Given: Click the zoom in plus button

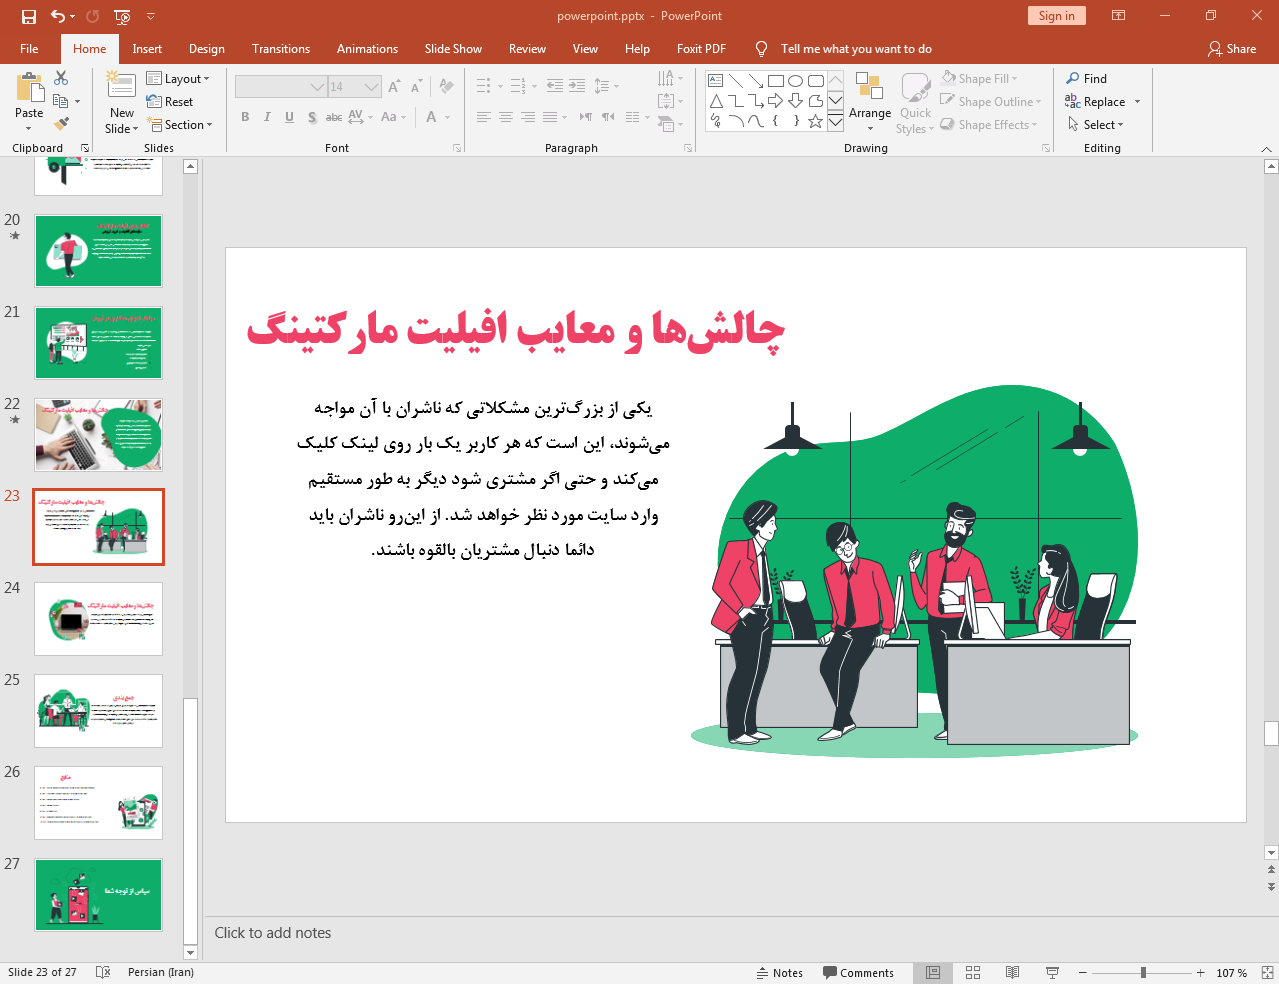Looking at the screenshot, I should 1201,973.
